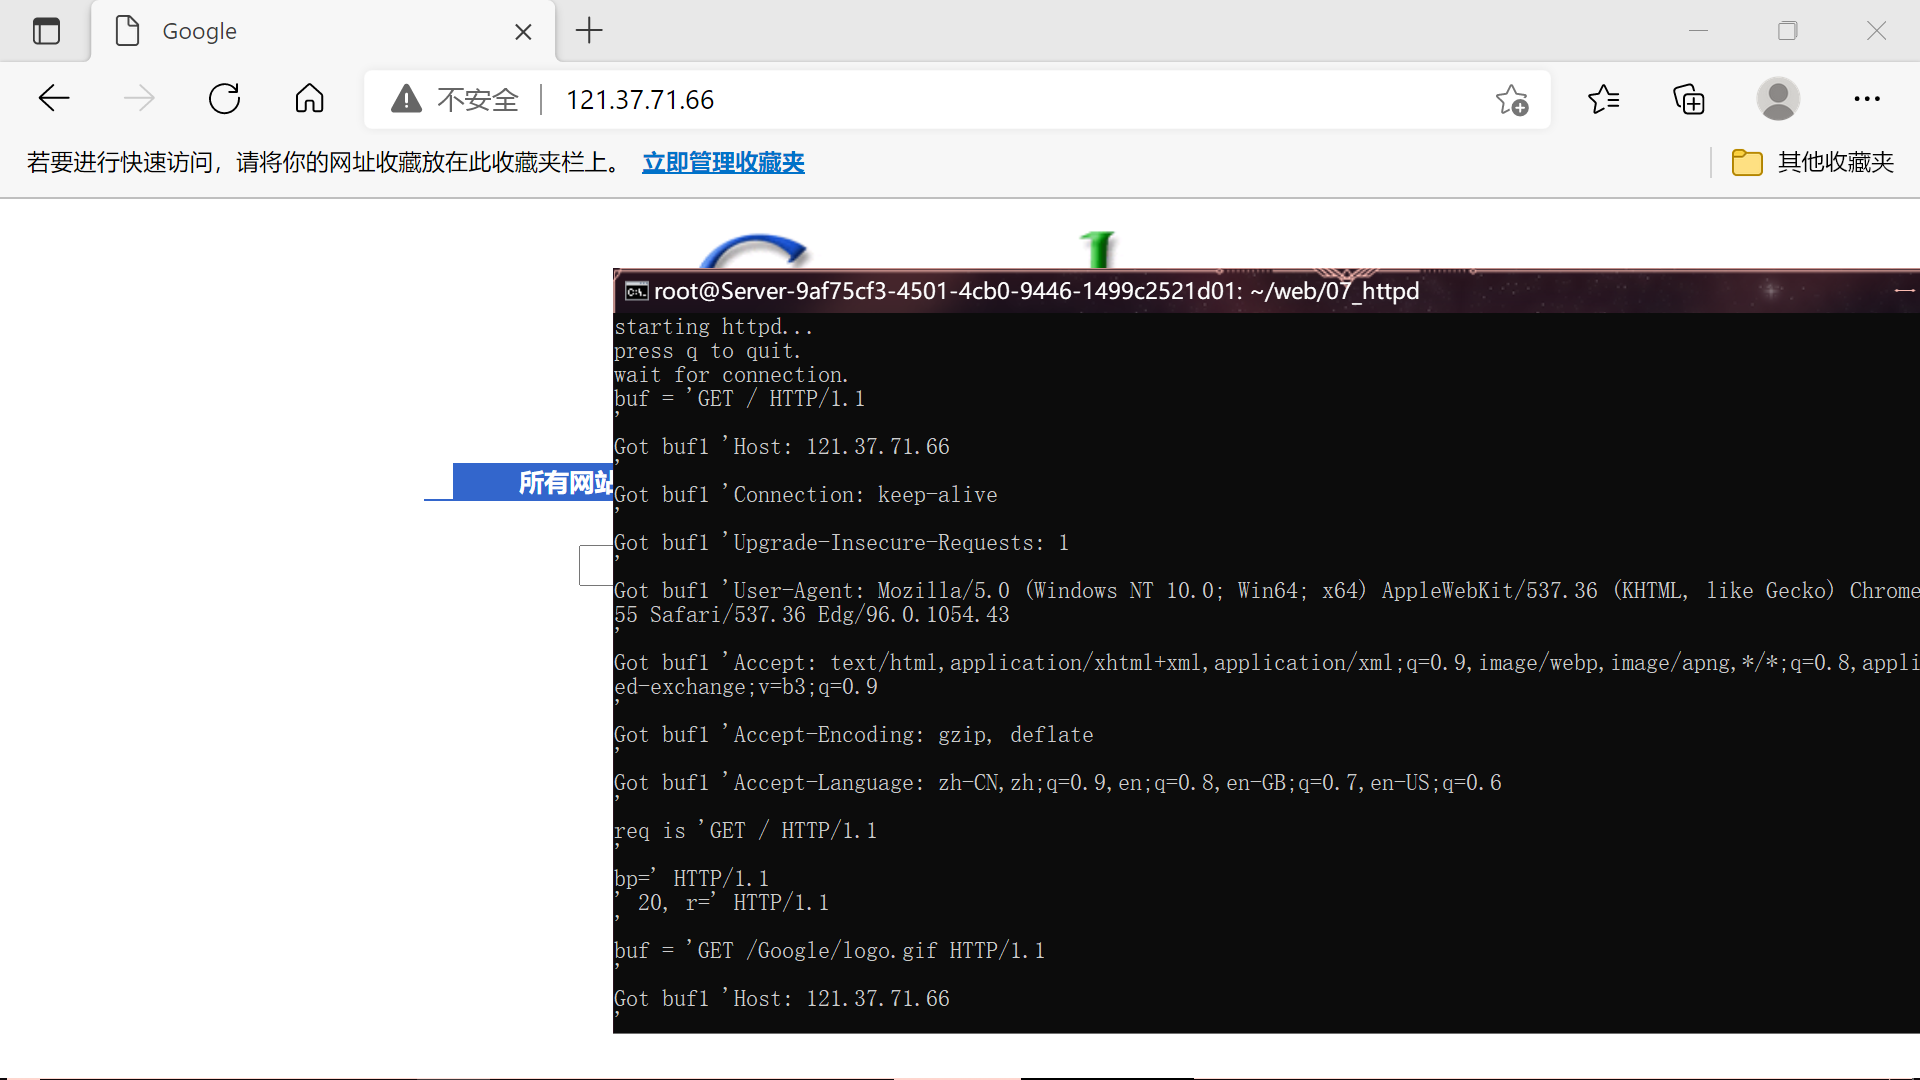Click the browser back arrow
This screenshot has width=1920, height=1080.
tap(54, 99)
